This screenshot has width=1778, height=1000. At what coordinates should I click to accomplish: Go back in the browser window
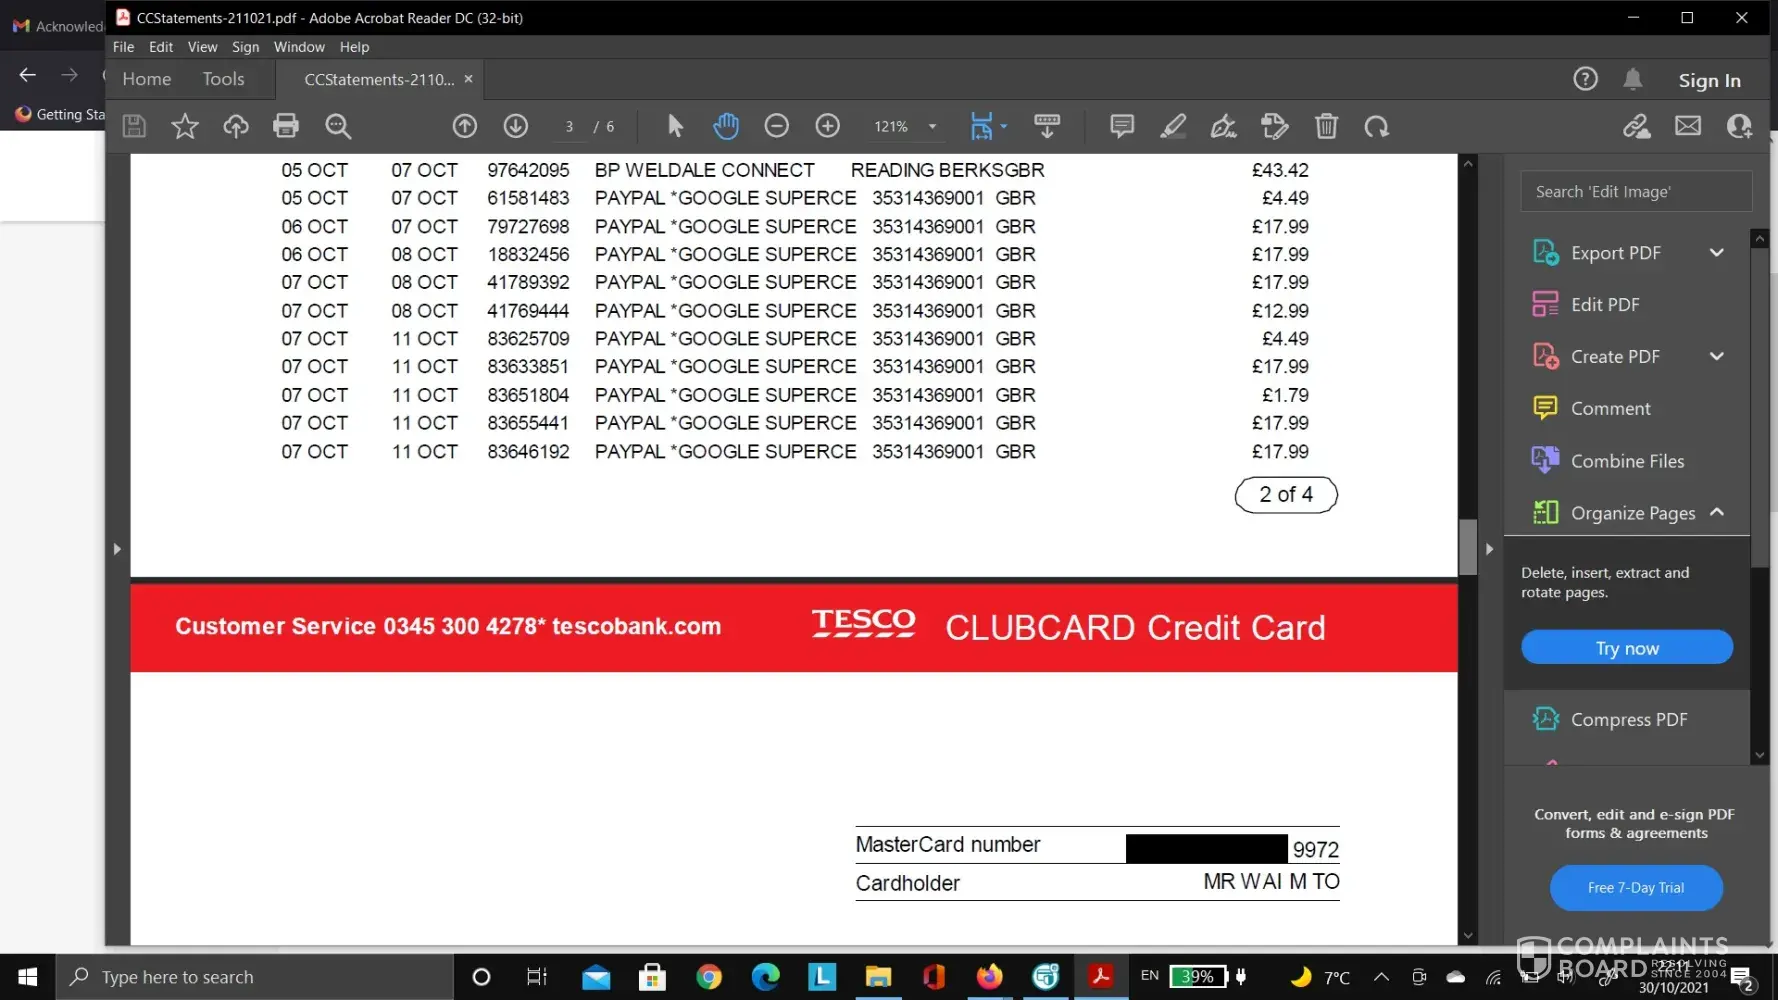click(x=28, y=75)
